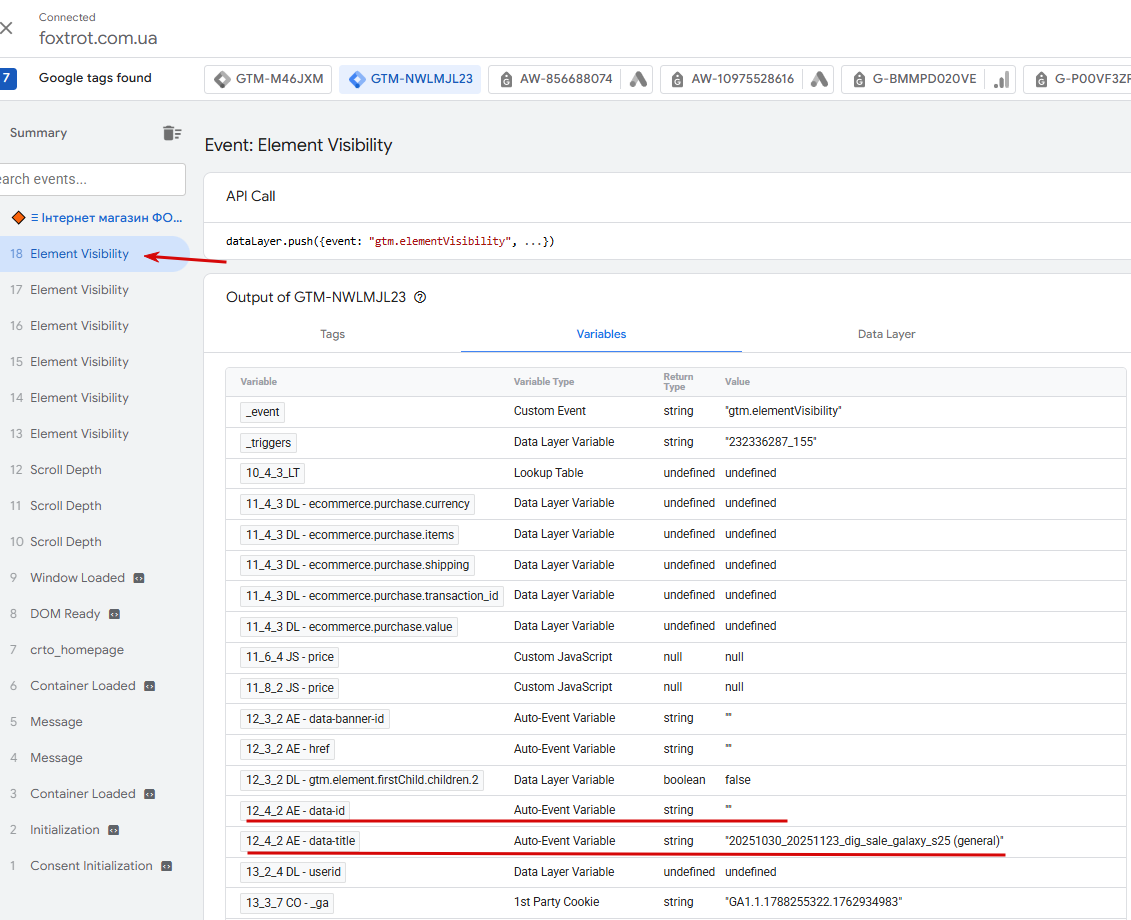
Task: Click the code icon beside Window Loaded
Action: [139, 578]
